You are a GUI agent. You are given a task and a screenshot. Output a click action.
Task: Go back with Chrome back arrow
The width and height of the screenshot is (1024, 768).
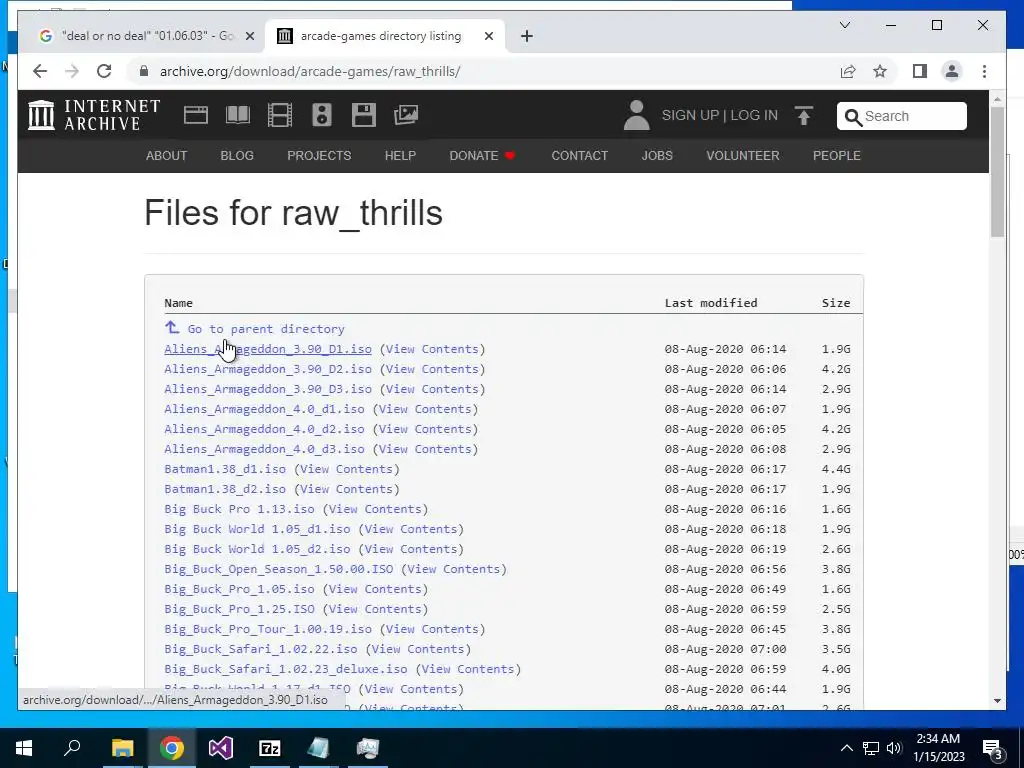pos(40,71)
